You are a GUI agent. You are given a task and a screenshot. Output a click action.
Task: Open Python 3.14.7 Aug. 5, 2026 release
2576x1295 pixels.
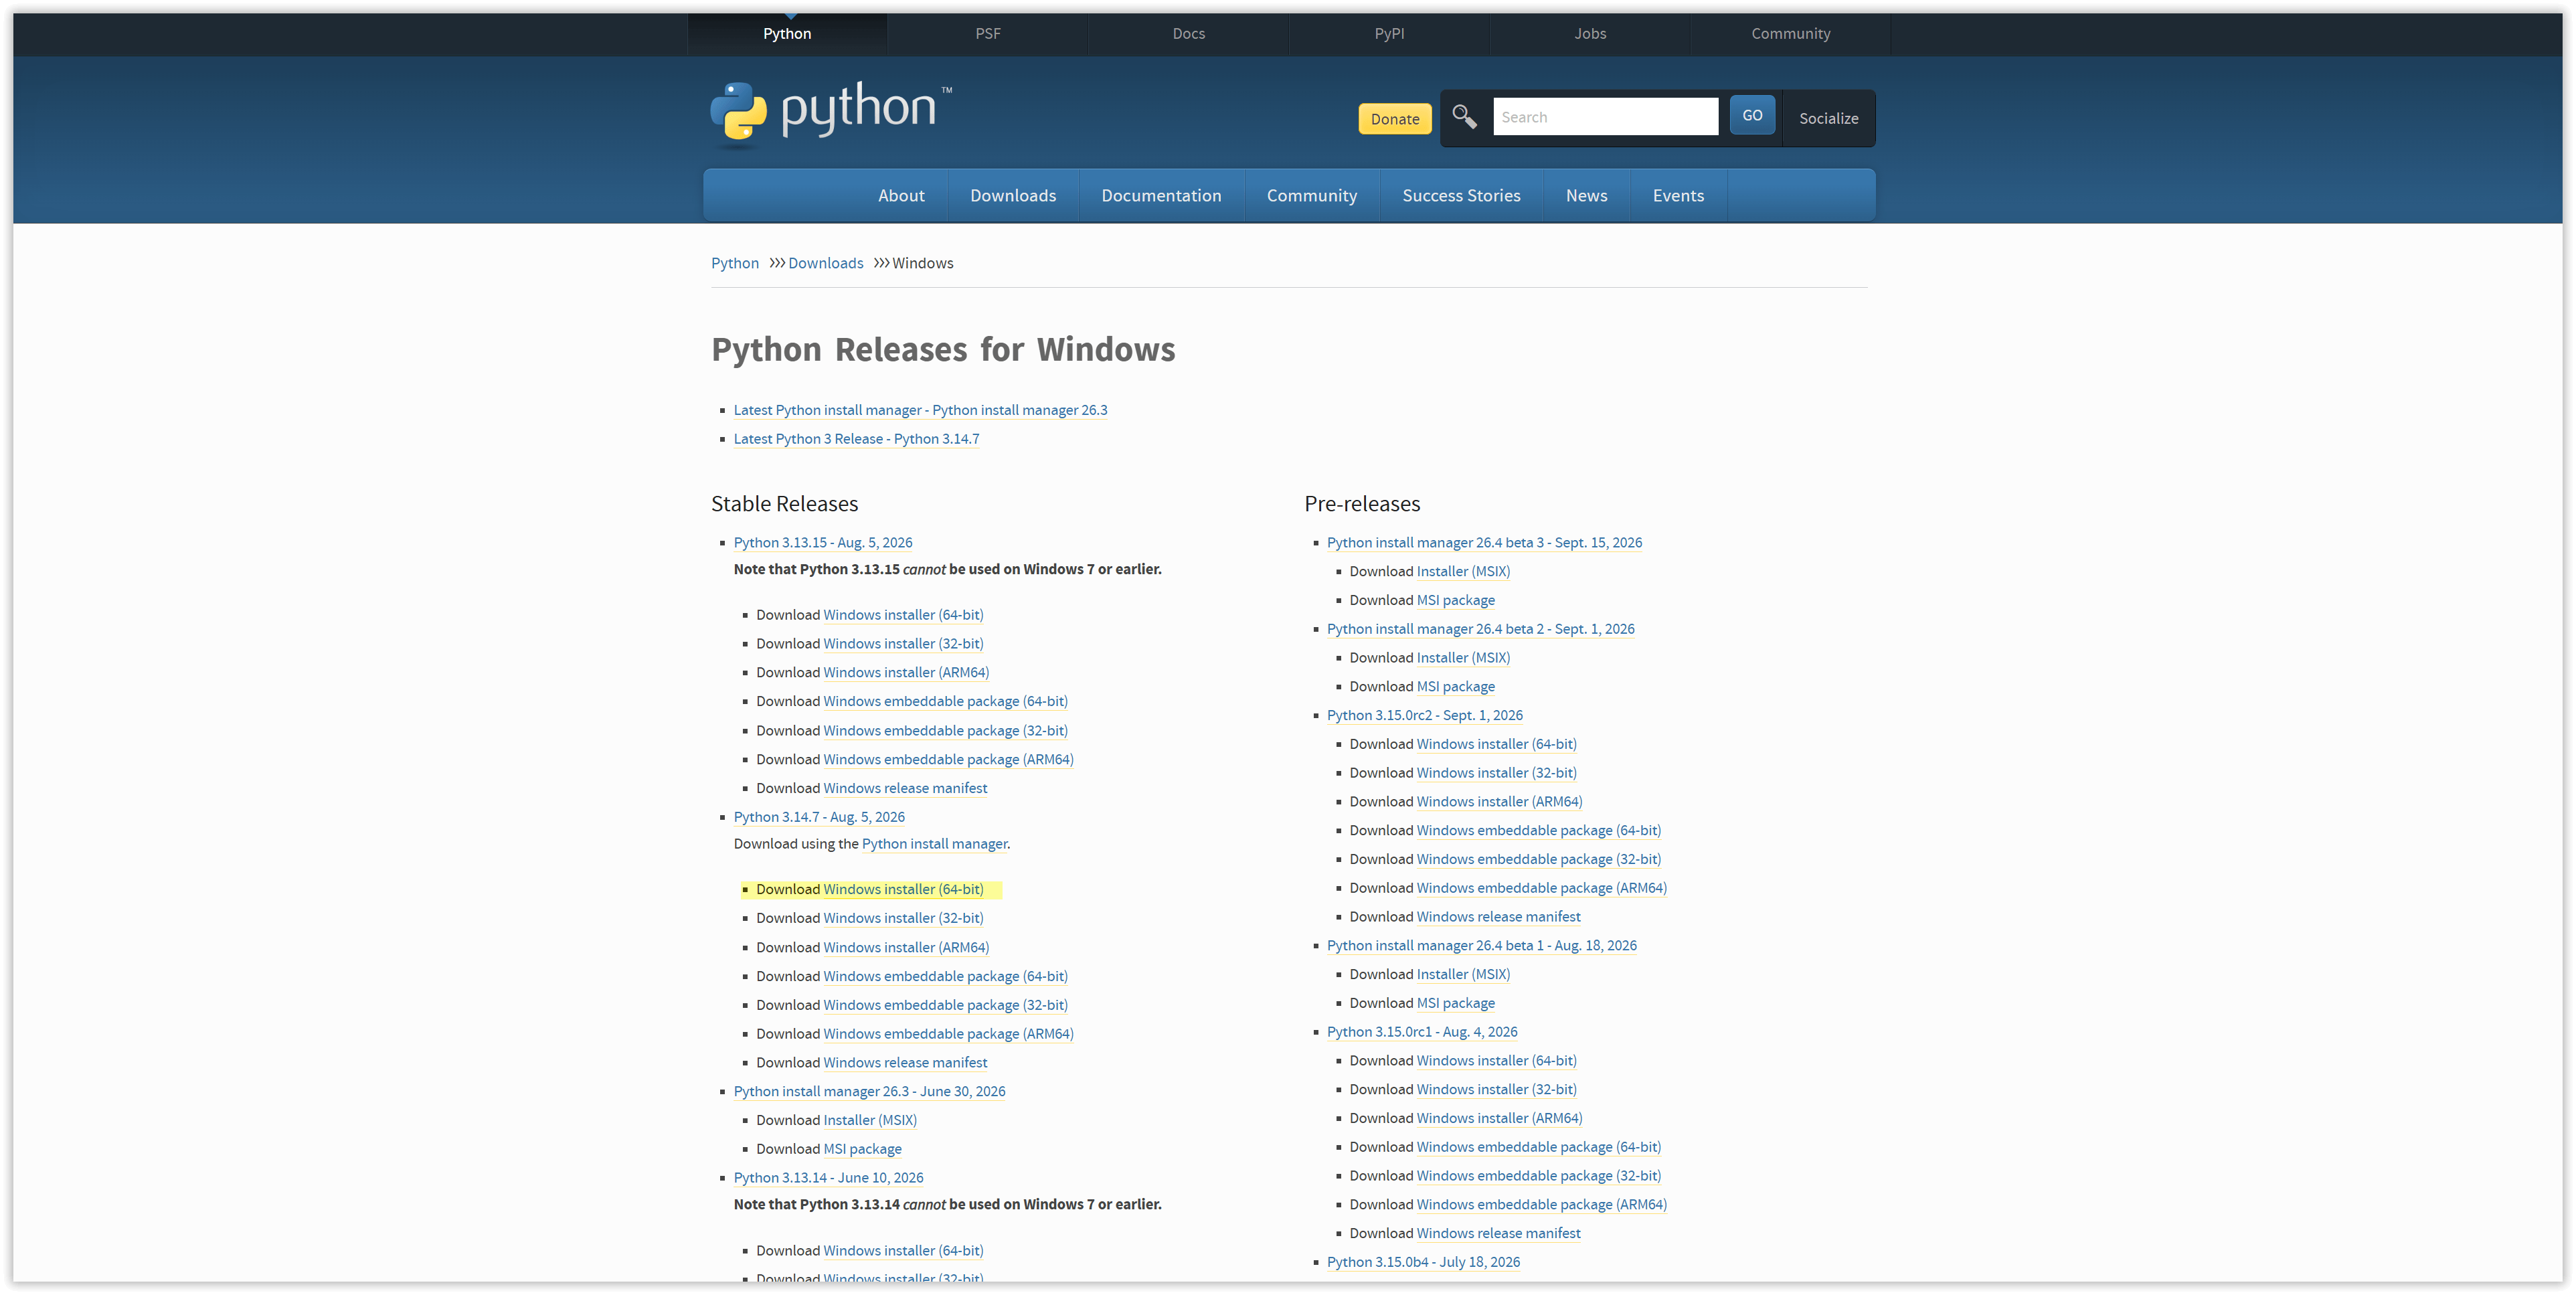coord(819,817)
